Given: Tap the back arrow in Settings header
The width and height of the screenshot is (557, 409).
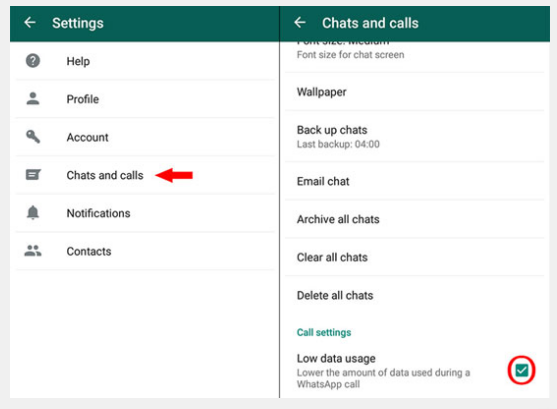Looking at the screenshot, I should 30,23.
